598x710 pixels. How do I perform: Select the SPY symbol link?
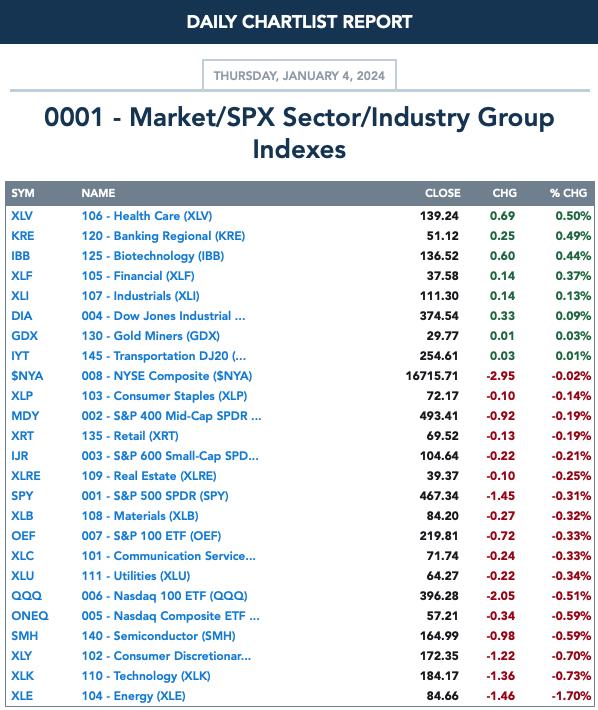[22, 496]
